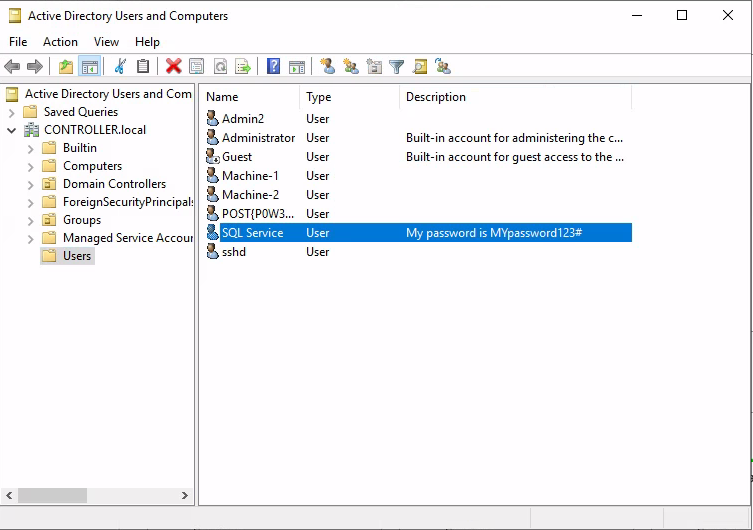Screen dimensions: 753x530
Task: Click the red Delete icon in toolbar
Action: (173, 67)
